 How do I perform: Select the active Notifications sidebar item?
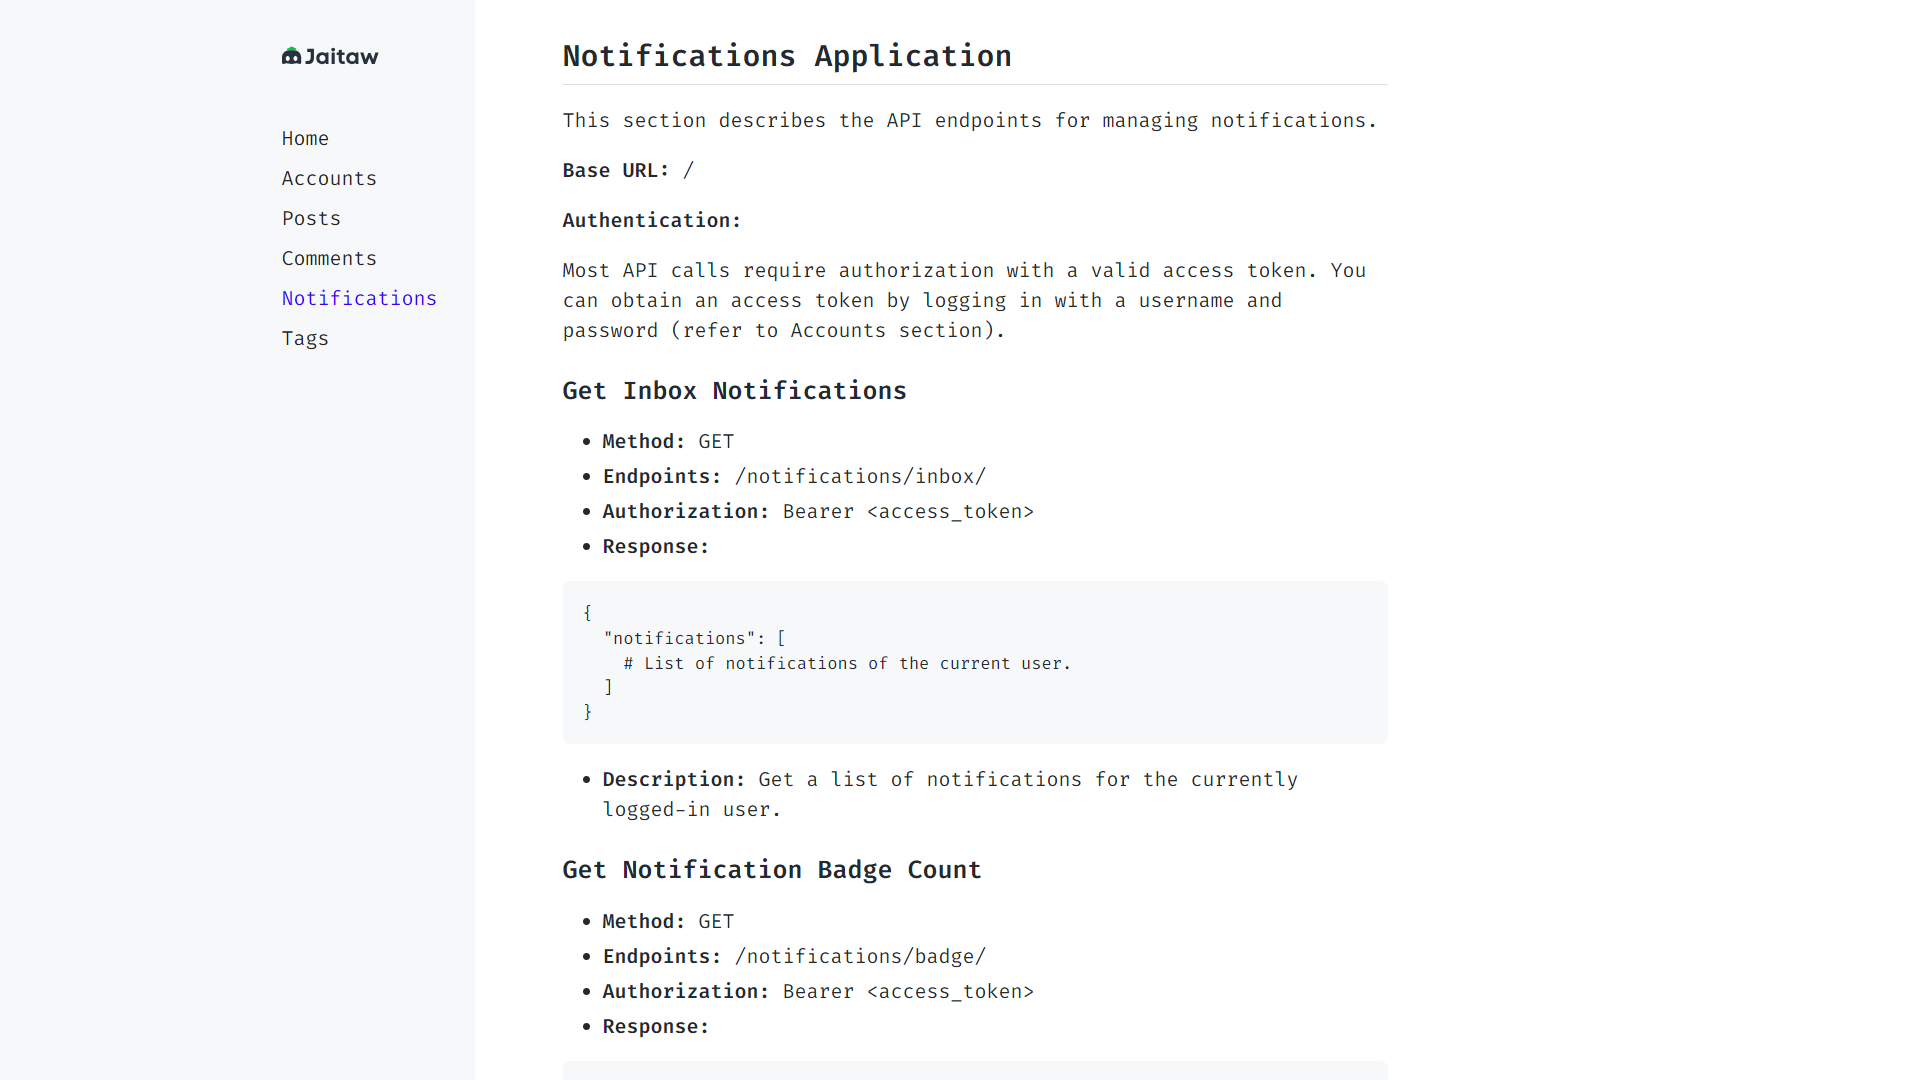pyautogui.click(x=359, y=298)
